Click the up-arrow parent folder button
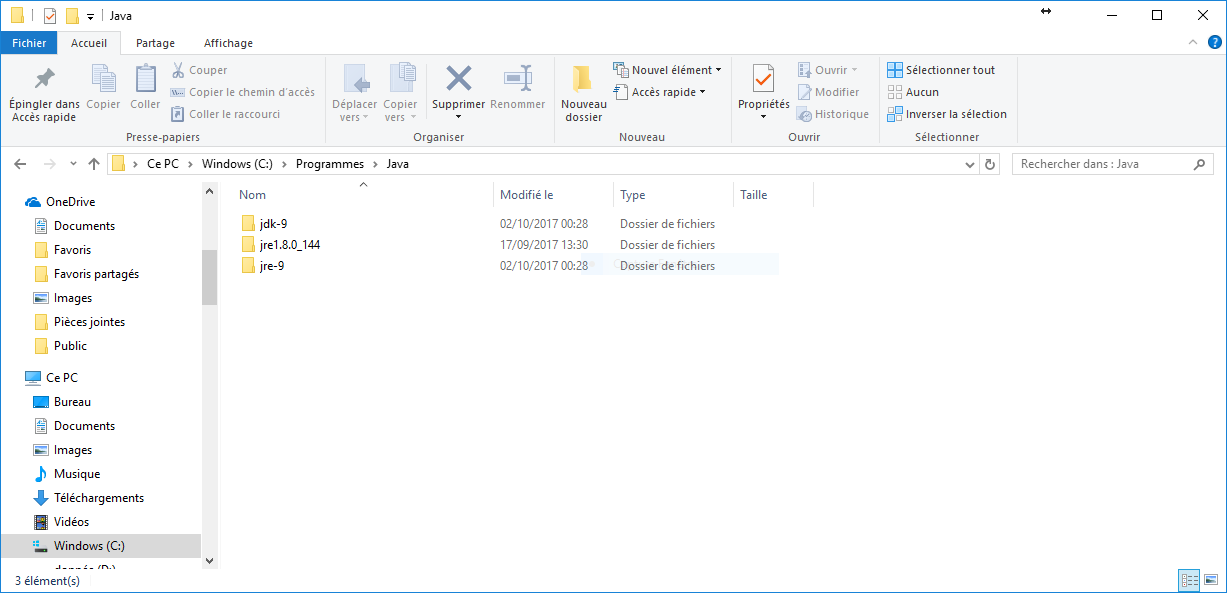 [94, 164]
